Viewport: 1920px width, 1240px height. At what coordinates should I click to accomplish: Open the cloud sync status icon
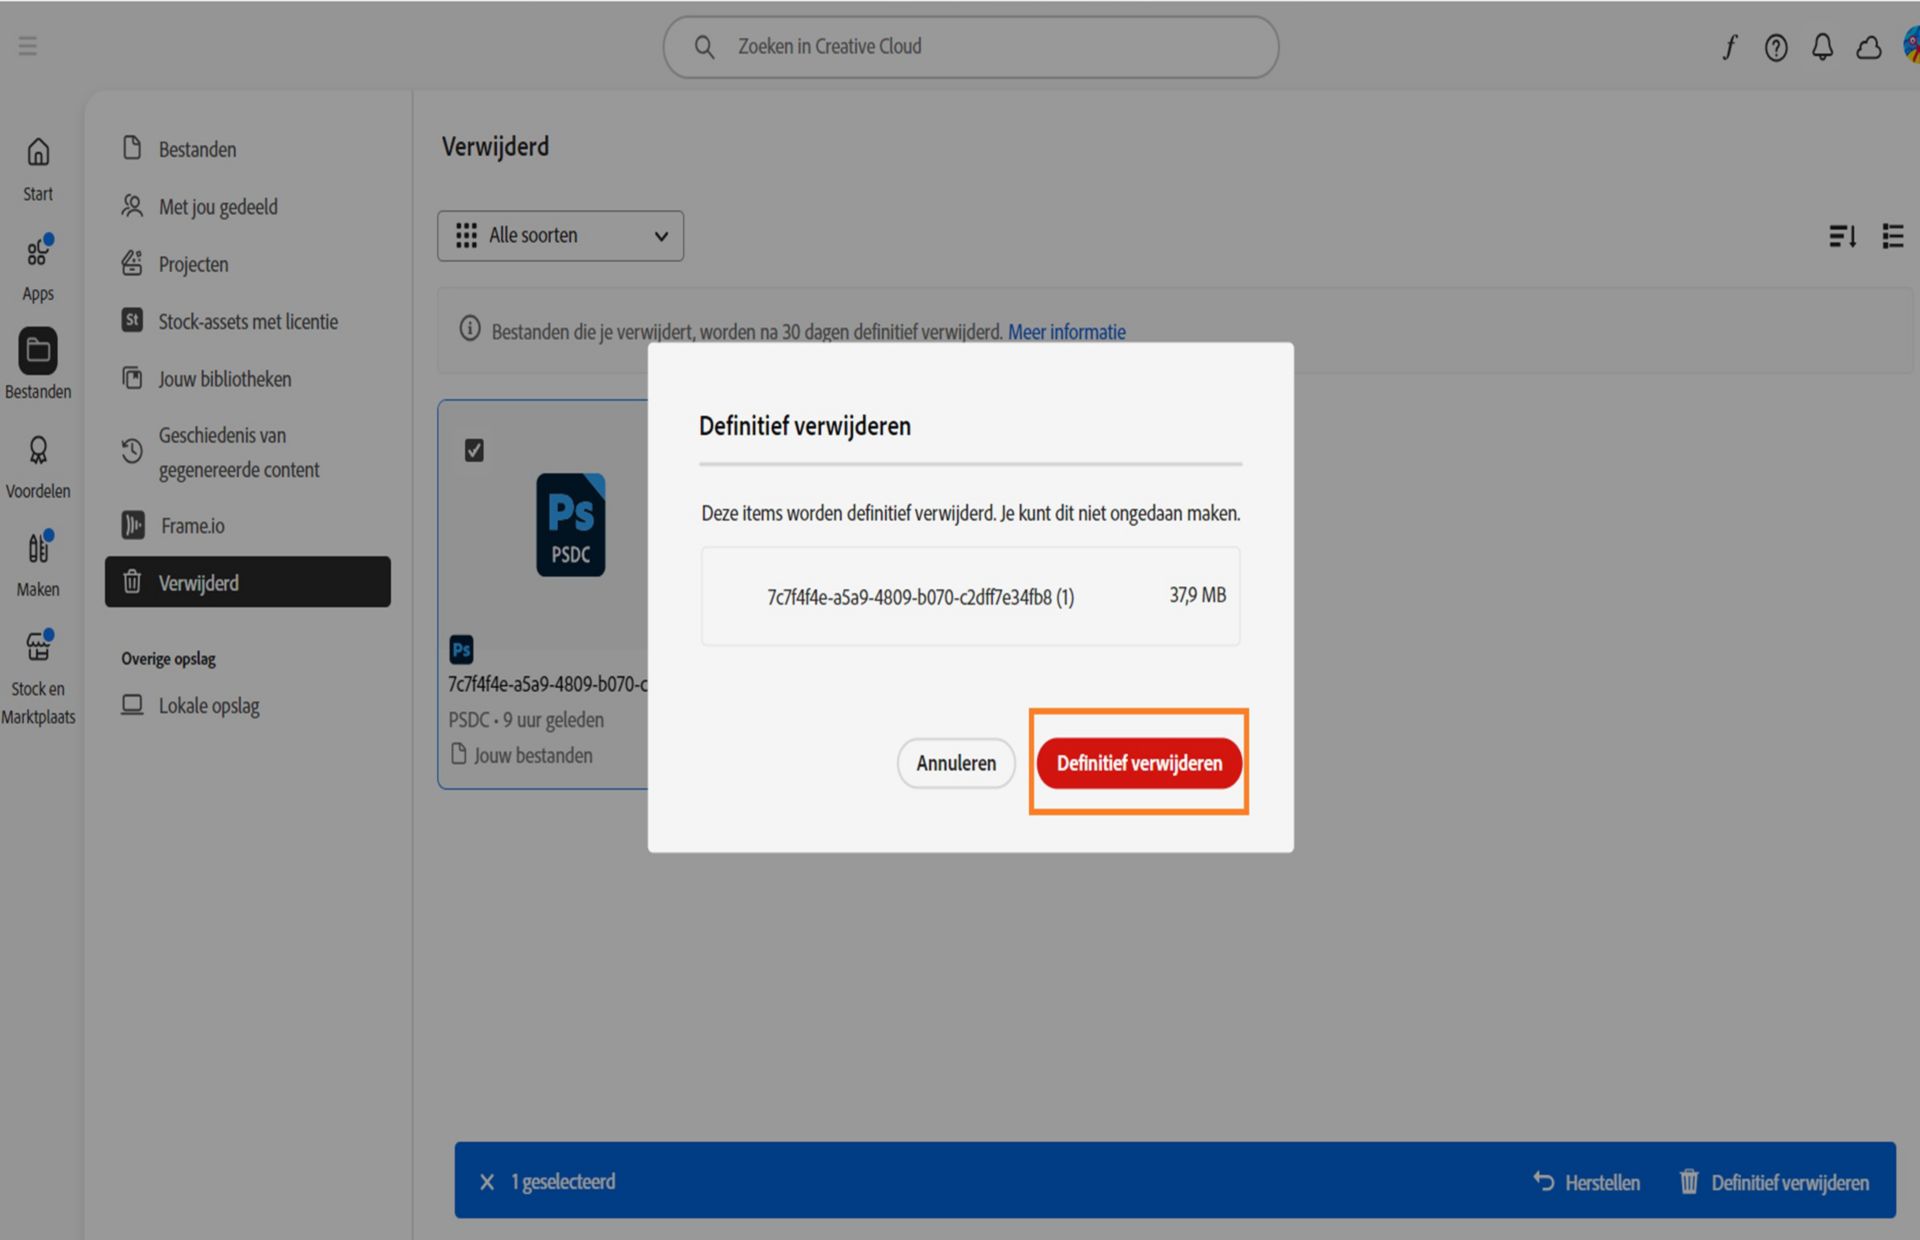(1869, 47)
